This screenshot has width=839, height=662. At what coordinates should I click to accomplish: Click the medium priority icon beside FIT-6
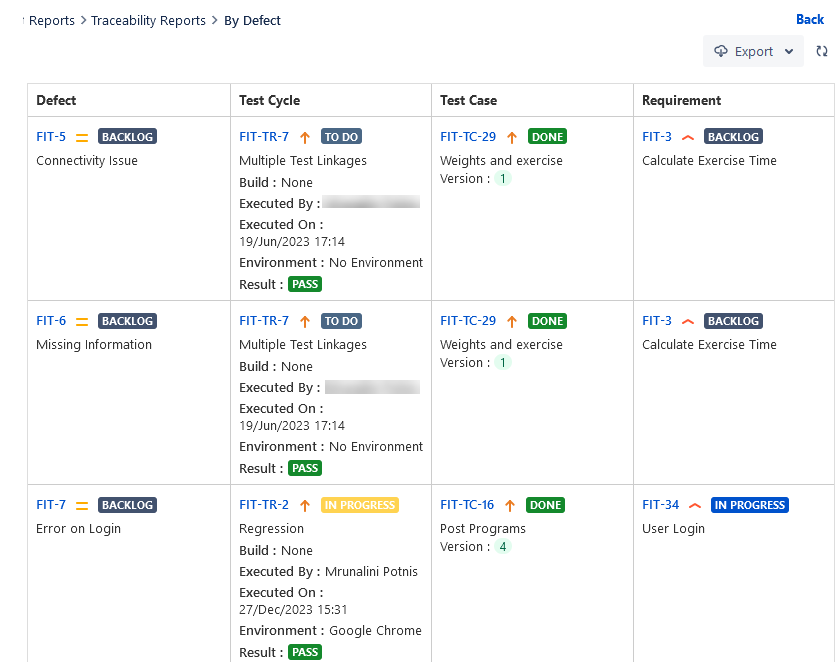[82, 321]
